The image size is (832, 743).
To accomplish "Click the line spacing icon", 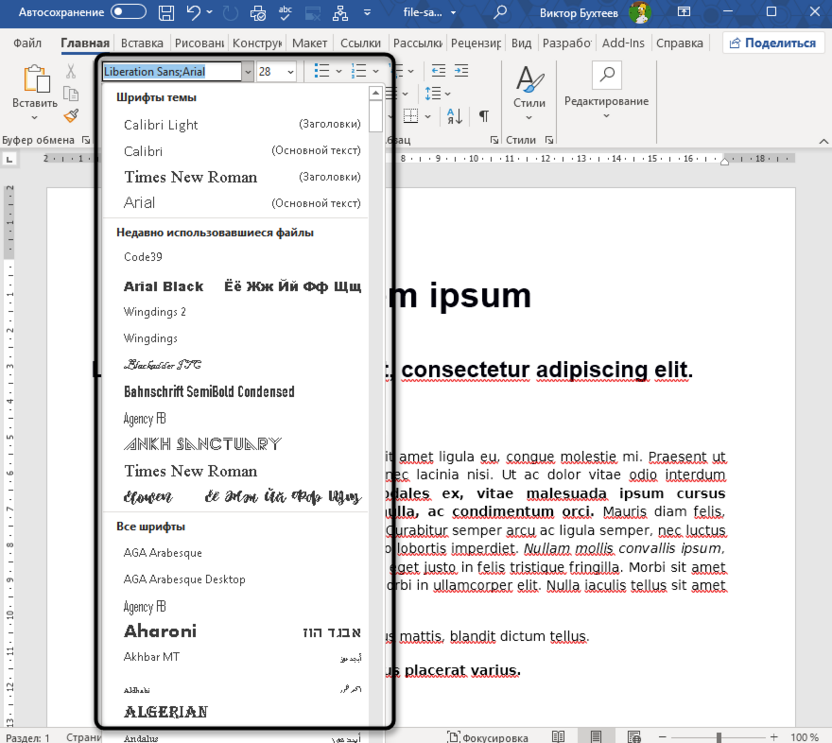I will tap(433, 93).
